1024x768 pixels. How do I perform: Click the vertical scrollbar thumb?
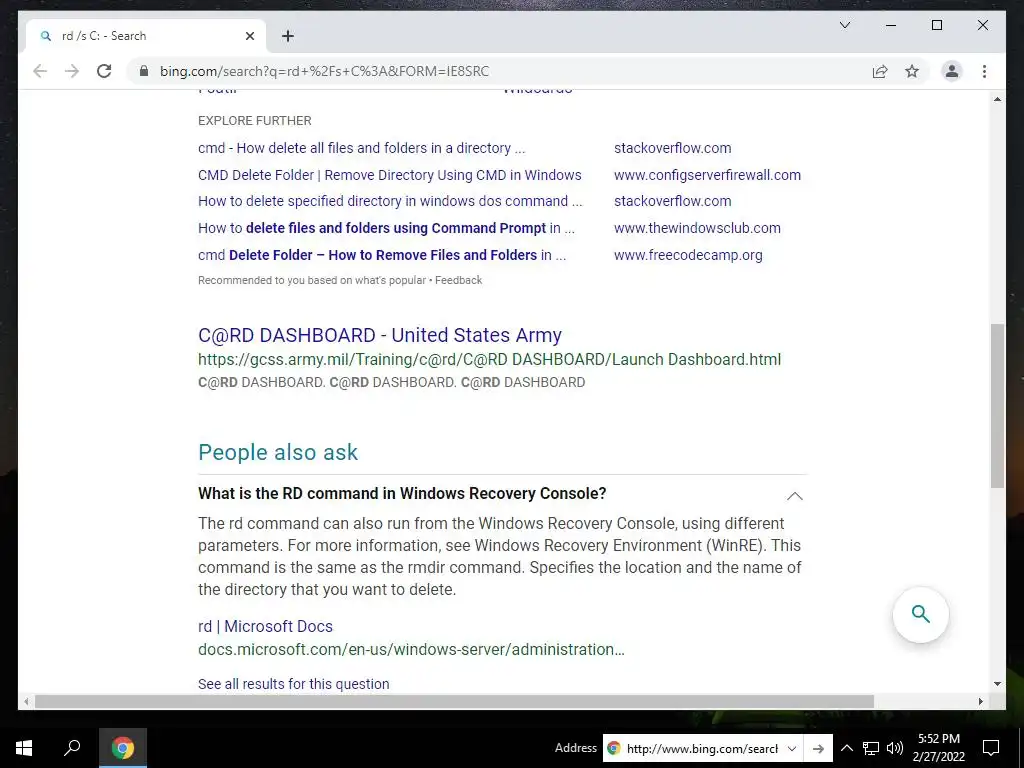(x=997, y=406)
